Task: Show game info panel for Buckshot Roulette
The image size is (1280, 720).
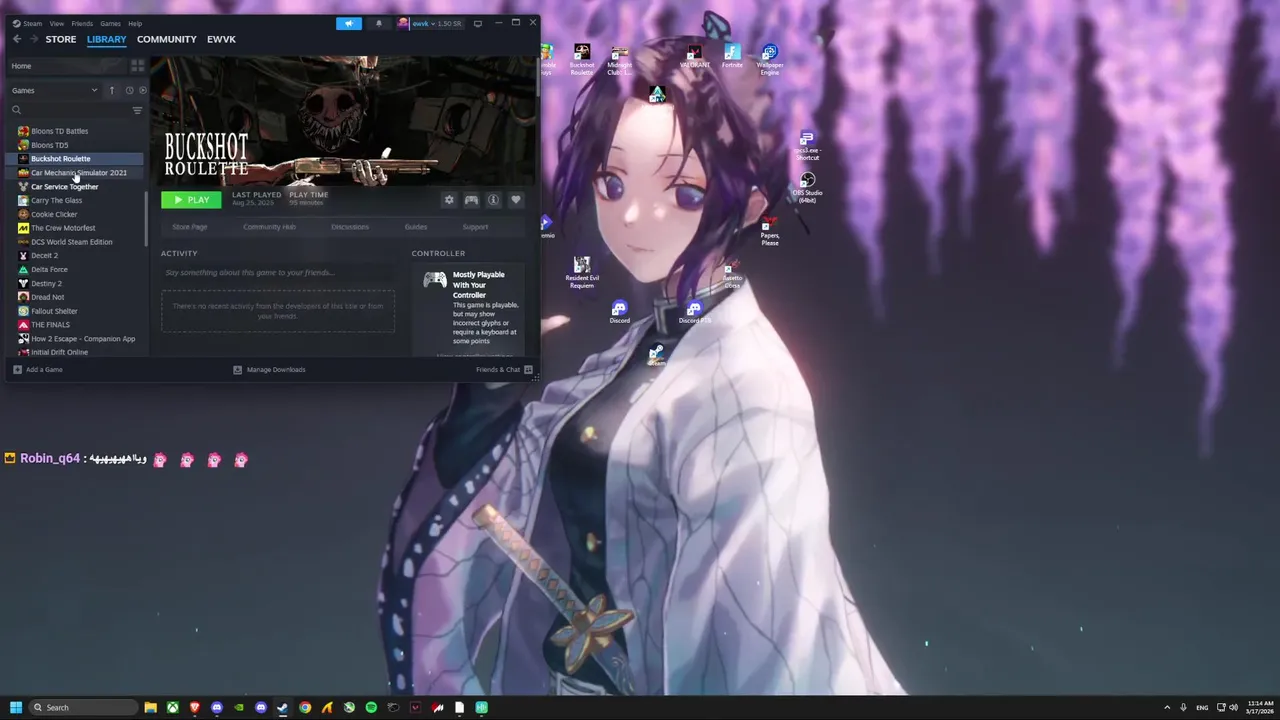Action: click(493, 200)
